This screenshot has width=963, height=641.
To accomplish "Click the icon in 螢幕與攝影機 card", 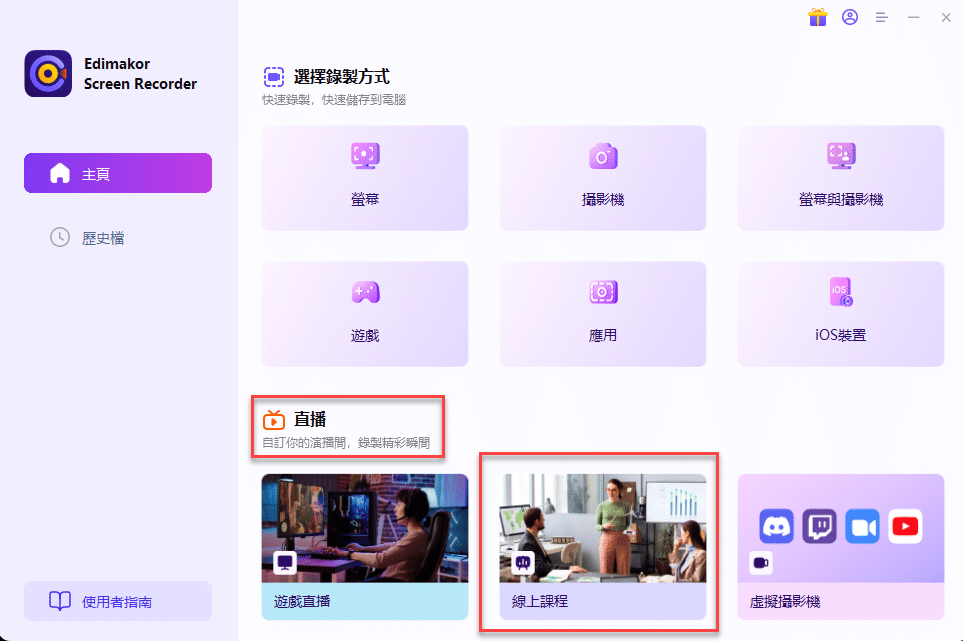I will (841, 155).
